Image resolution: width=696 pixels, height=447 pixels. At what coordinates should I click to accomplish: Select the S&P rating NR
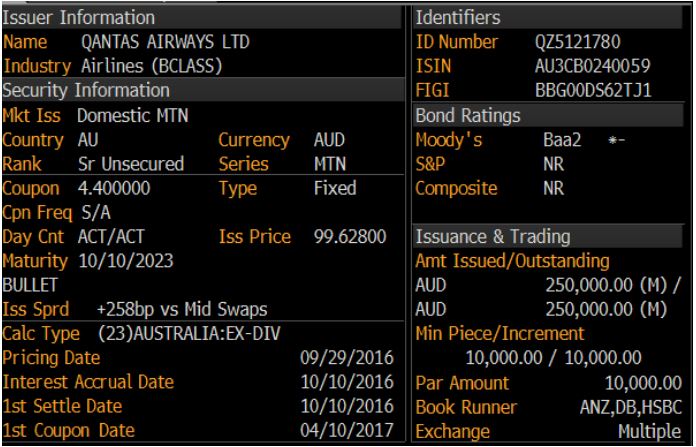pos(554,164)
